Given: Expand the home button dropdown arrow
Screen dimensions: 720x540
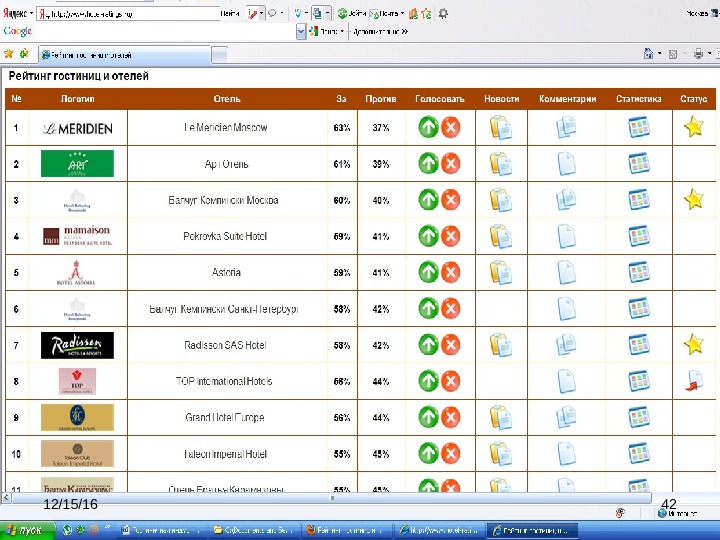Looking at the screenshot, I should tap(659, 54).
